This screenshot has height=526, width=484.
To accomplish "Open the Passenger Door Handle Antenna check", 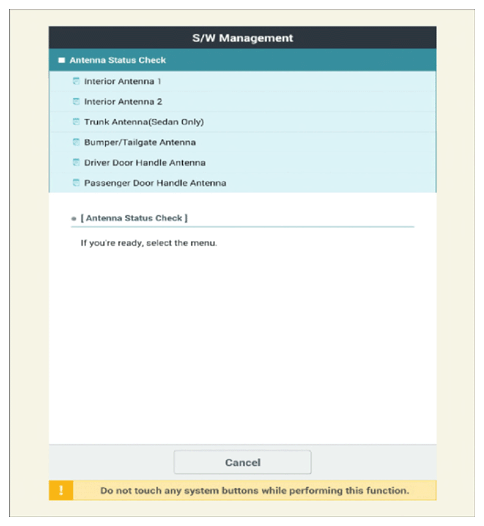I will point(243,183).
